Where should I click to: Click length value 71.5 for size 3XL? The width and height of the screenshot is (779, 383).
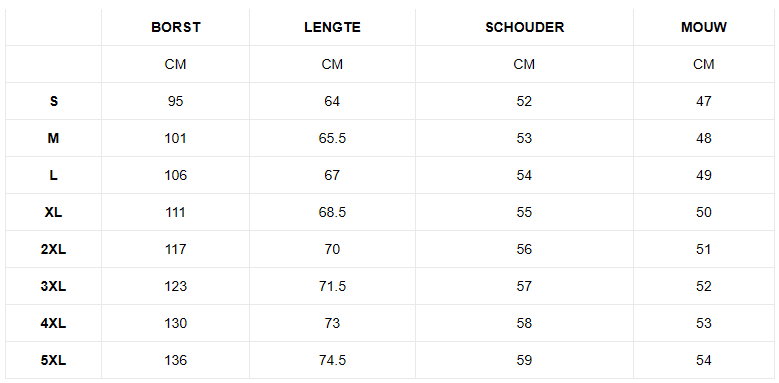(x=332, y=286)
